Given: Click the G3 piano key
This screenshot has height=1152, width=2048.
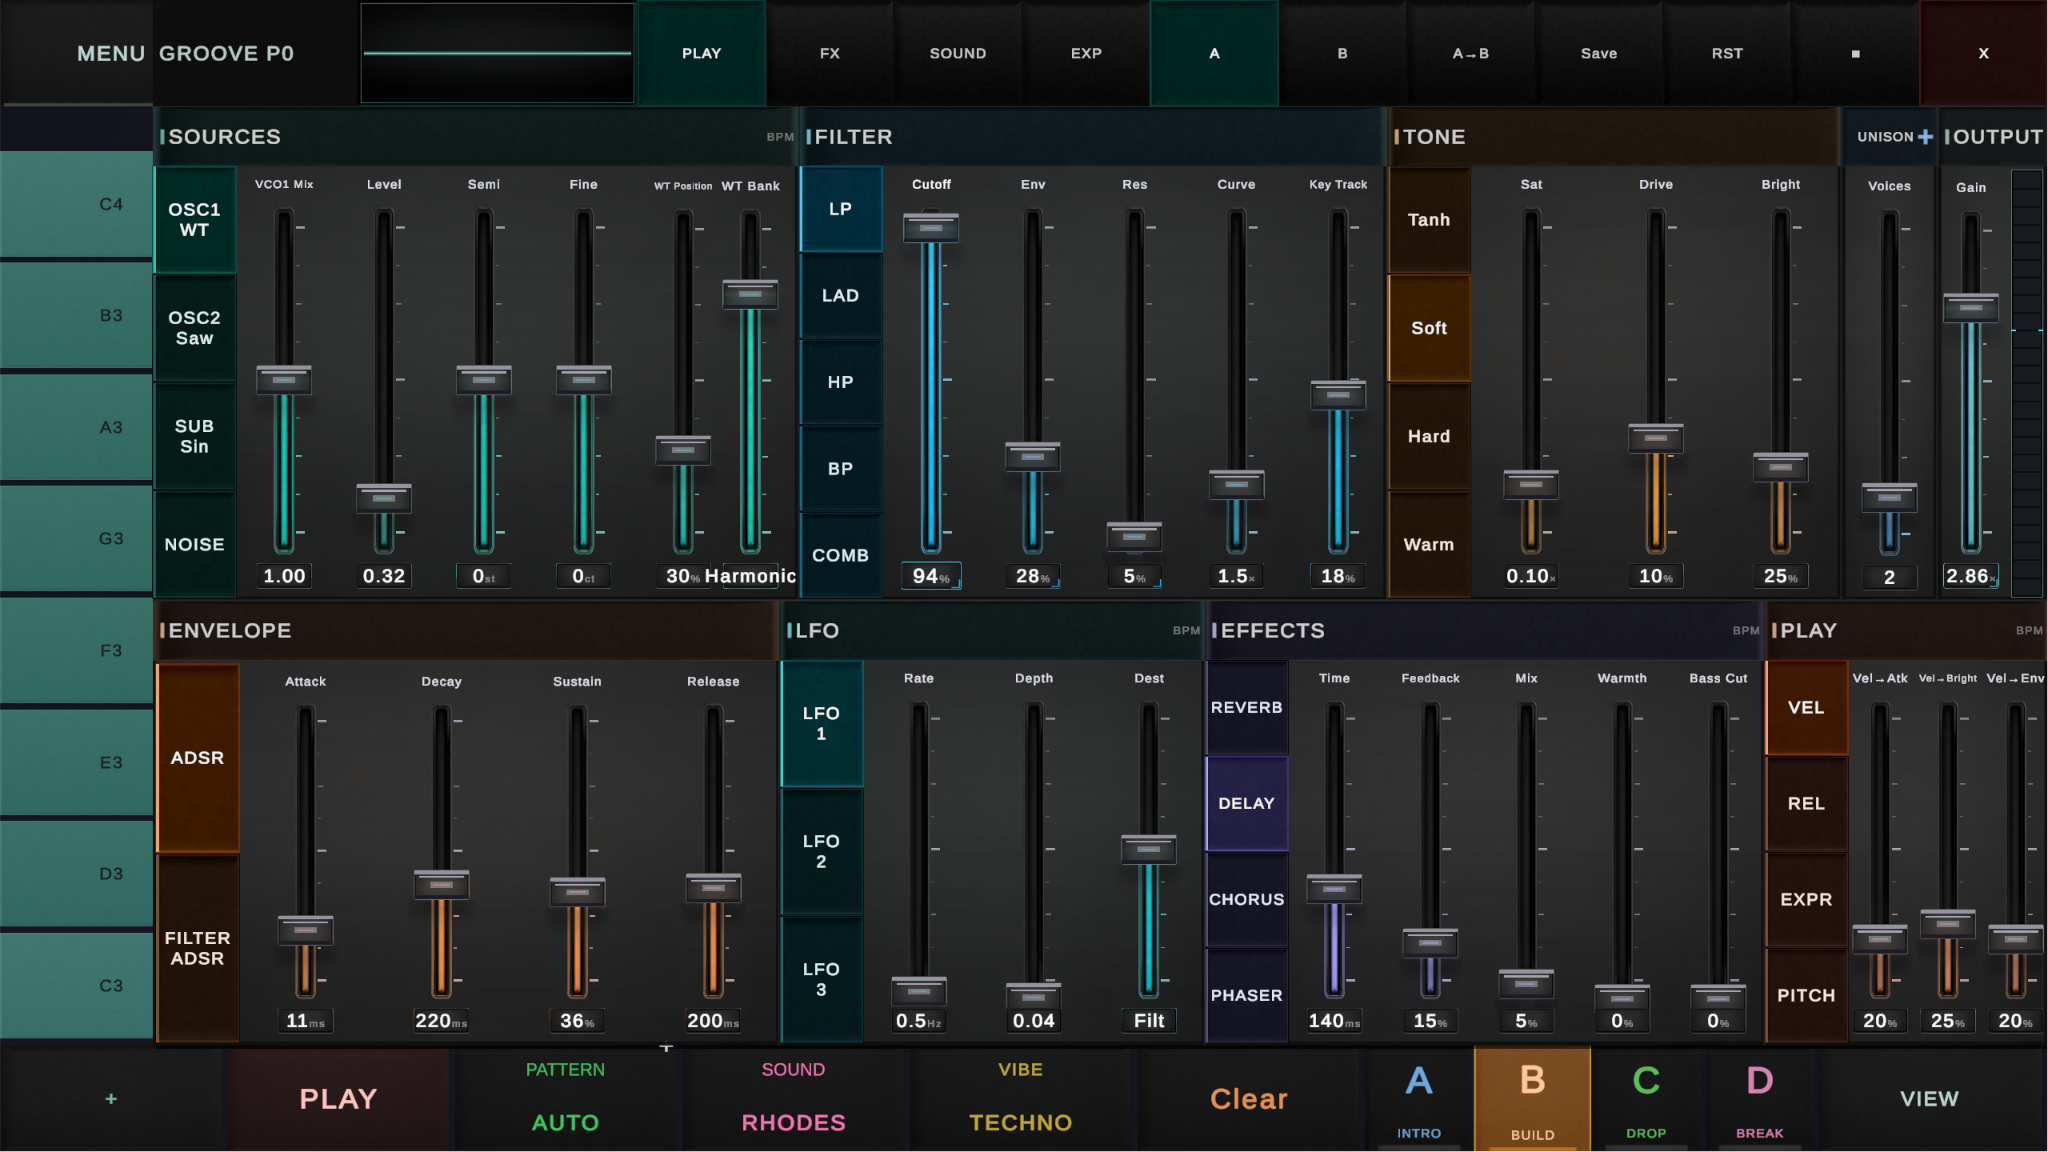Looking at the screenshot, I should 76,538.
